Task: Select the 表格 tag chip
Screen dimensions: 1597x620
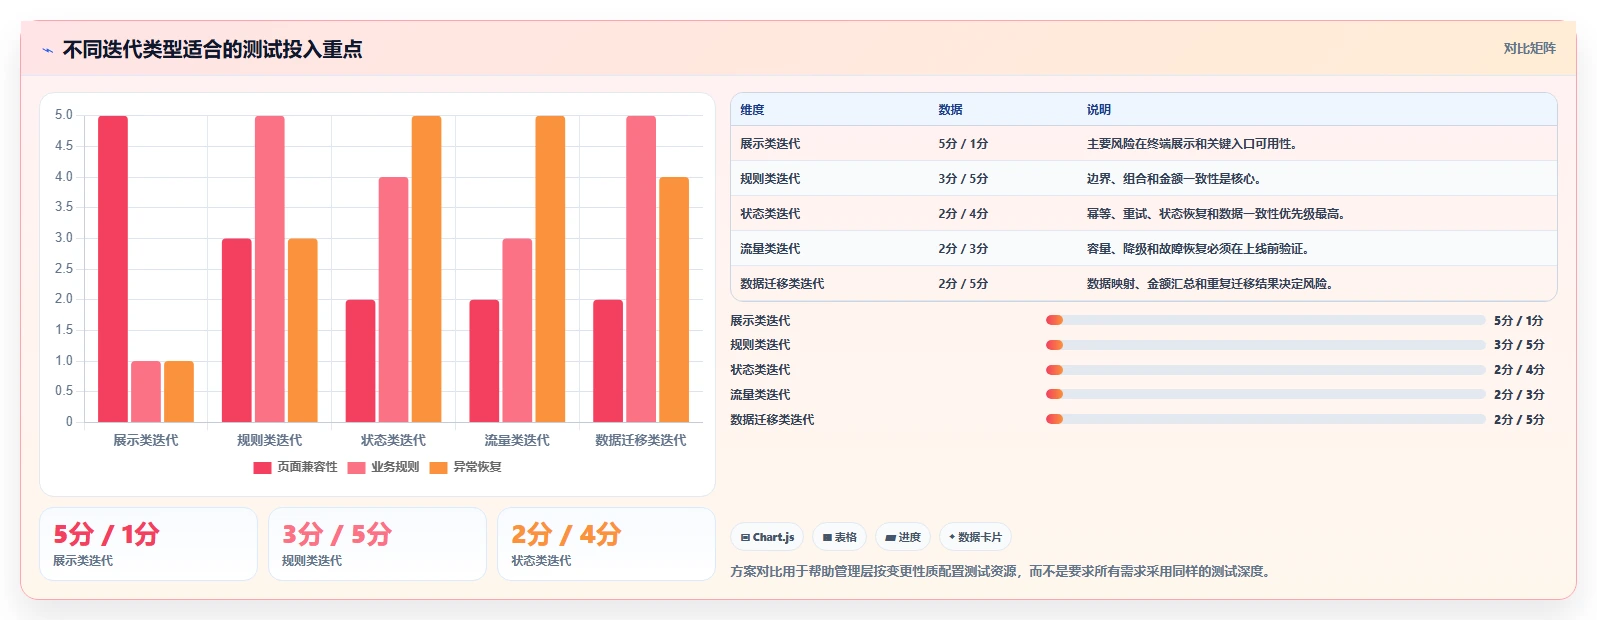Action: (x=839, y=537)
